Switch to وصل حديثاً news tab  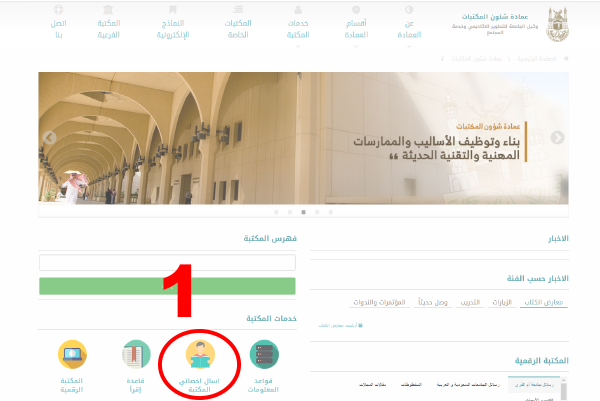pyautogui.click(x=433, y=302)
